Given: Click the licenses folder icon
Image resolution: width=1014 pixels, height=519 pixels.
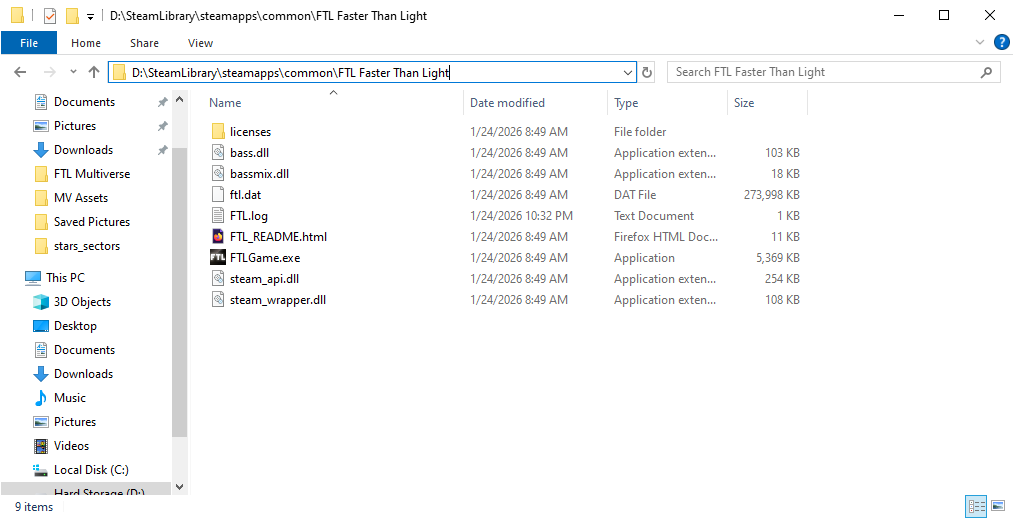Looking at the screenshot, I should click(x=219, y=132).
